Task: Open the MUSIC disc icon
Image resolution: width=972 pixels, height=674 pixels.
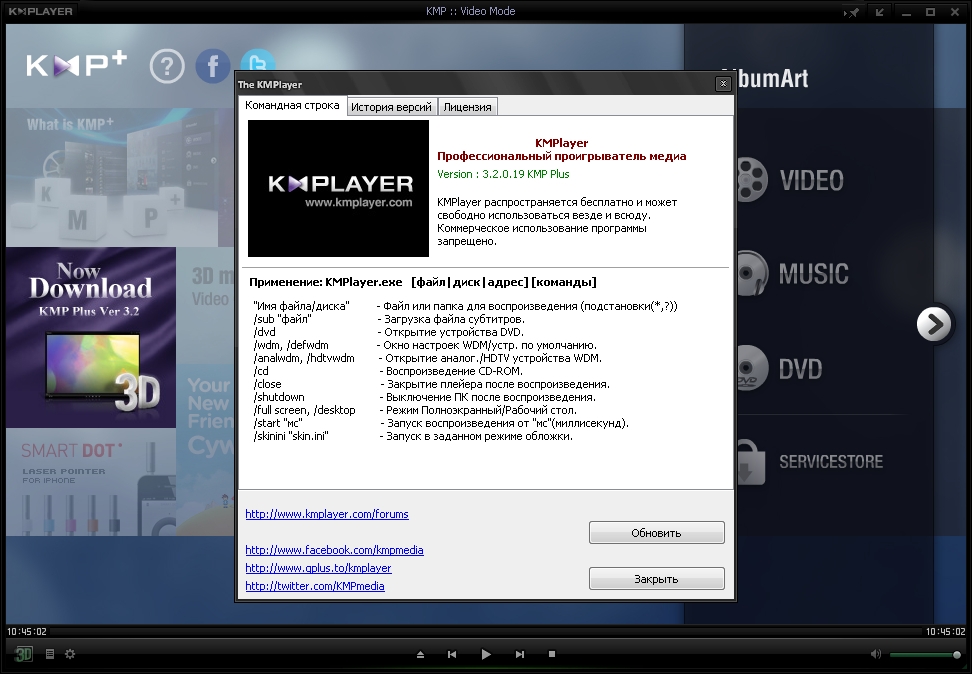Action: (752, 273)
